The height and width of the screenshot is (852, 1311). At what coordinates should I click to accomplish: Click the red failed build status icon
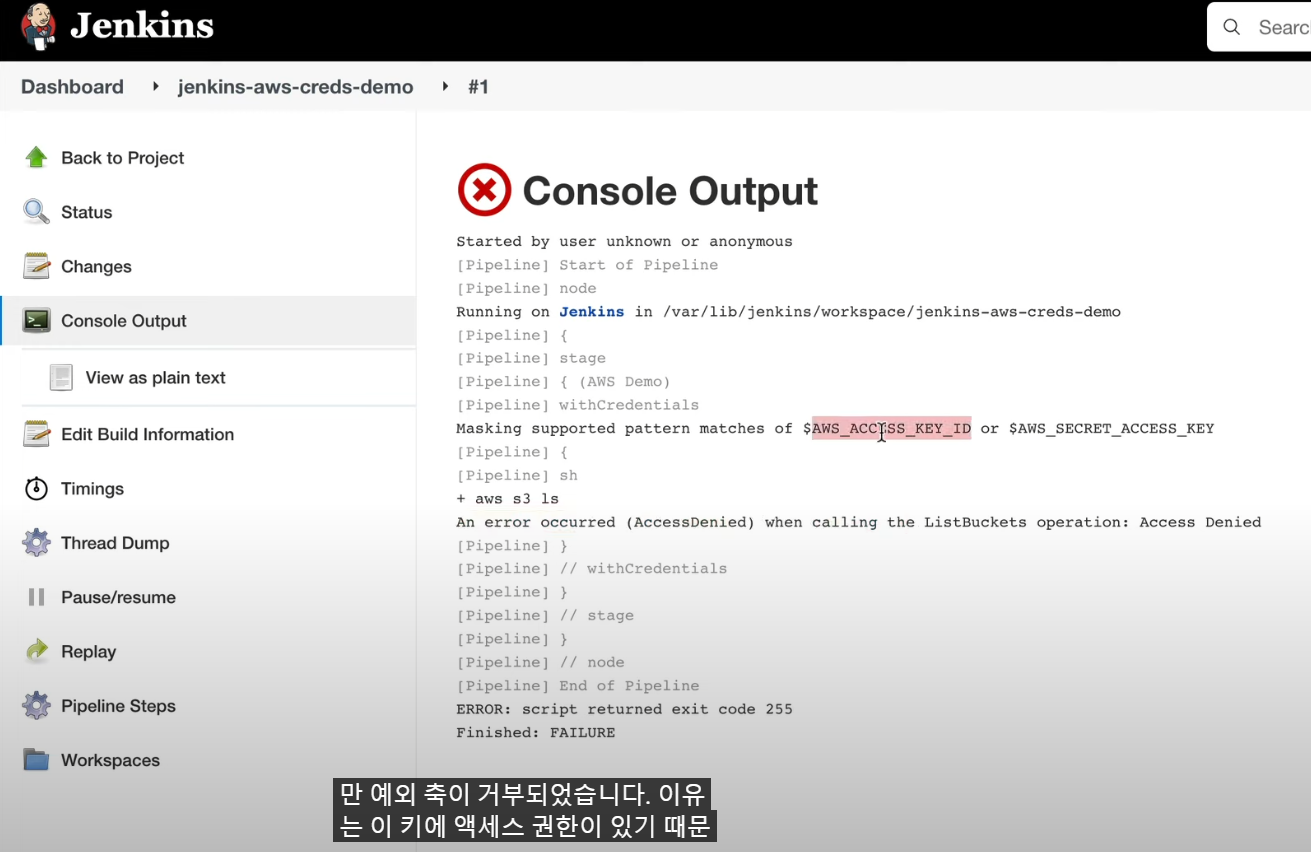point(484,190)
